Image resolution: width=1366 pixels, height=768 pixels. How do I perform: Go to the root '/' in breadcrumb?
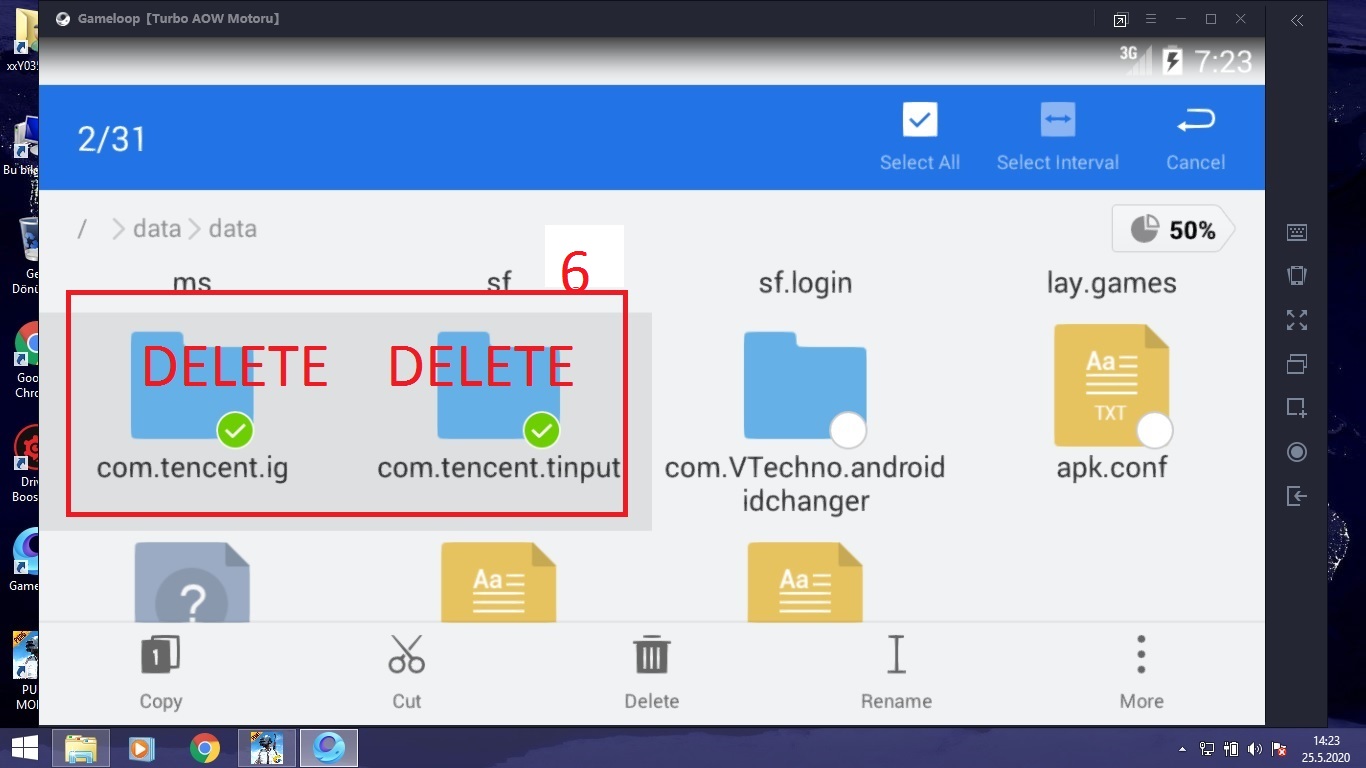(x=82, y=229)
